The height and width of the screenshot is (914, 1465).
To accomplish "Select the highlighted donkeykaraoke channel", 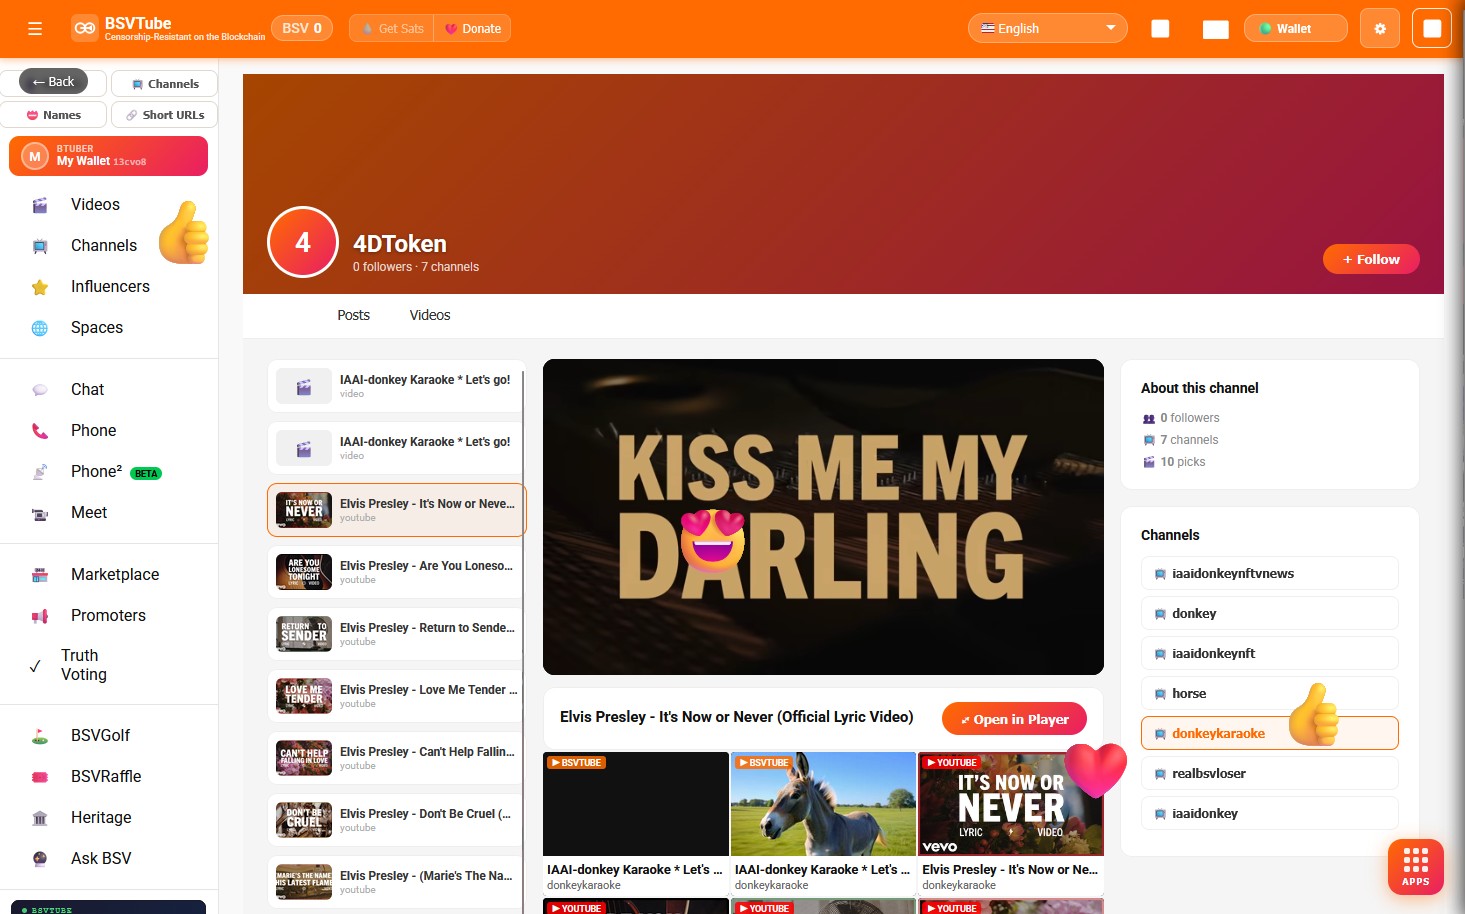I will pyautogui.click(x=1269, y=734).
